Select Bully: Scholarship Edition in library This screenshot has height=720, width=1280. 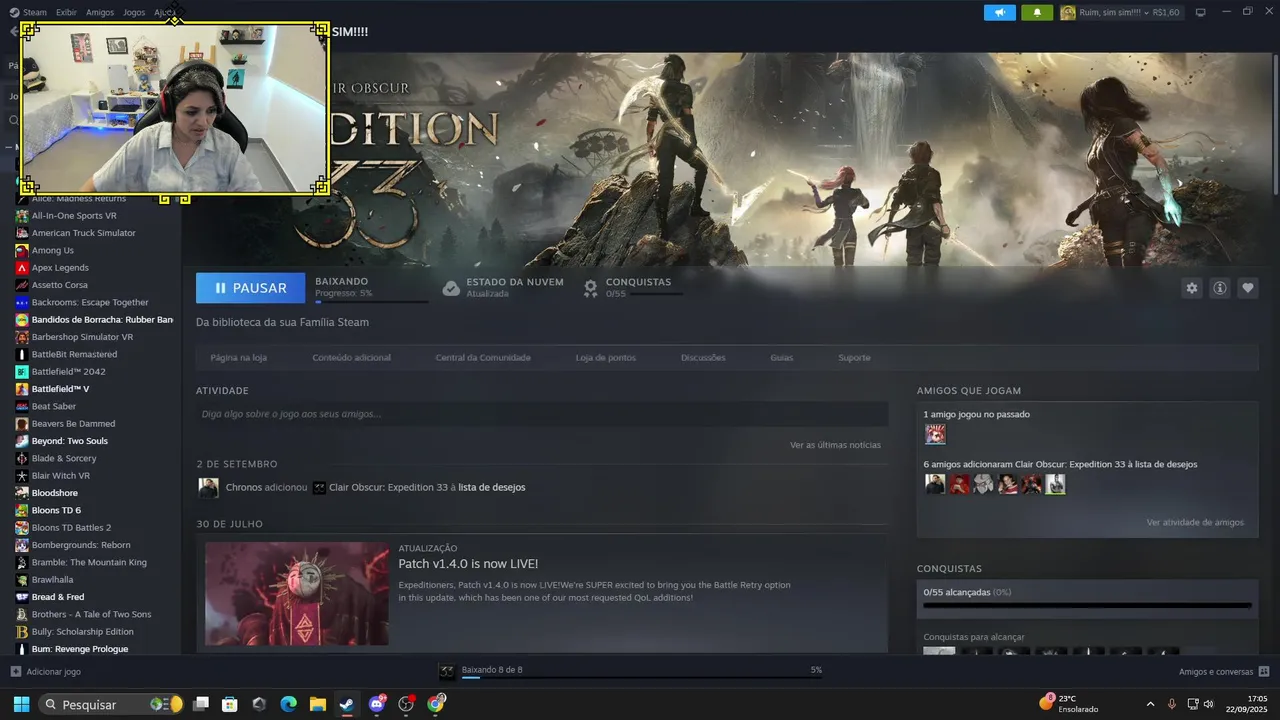coord(81,632)
